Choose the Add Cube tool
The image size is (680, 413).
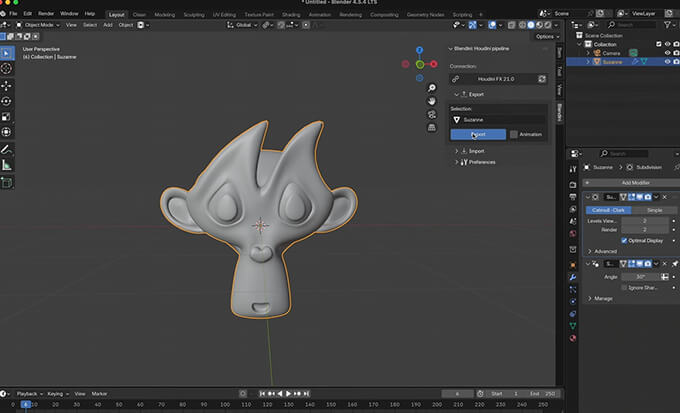coord(7,182)
